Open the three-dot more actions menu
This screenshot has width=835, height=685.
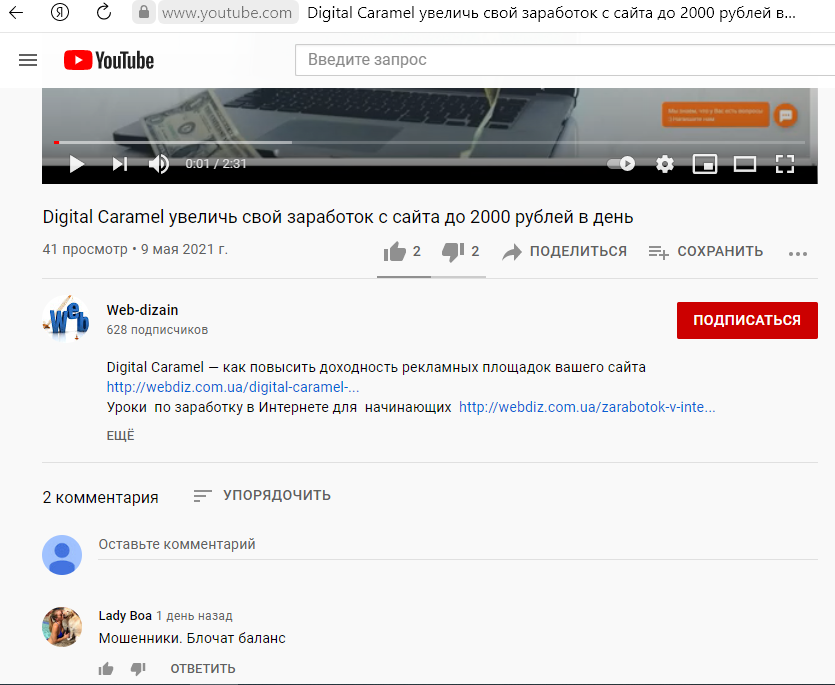(x=798, y=254)
